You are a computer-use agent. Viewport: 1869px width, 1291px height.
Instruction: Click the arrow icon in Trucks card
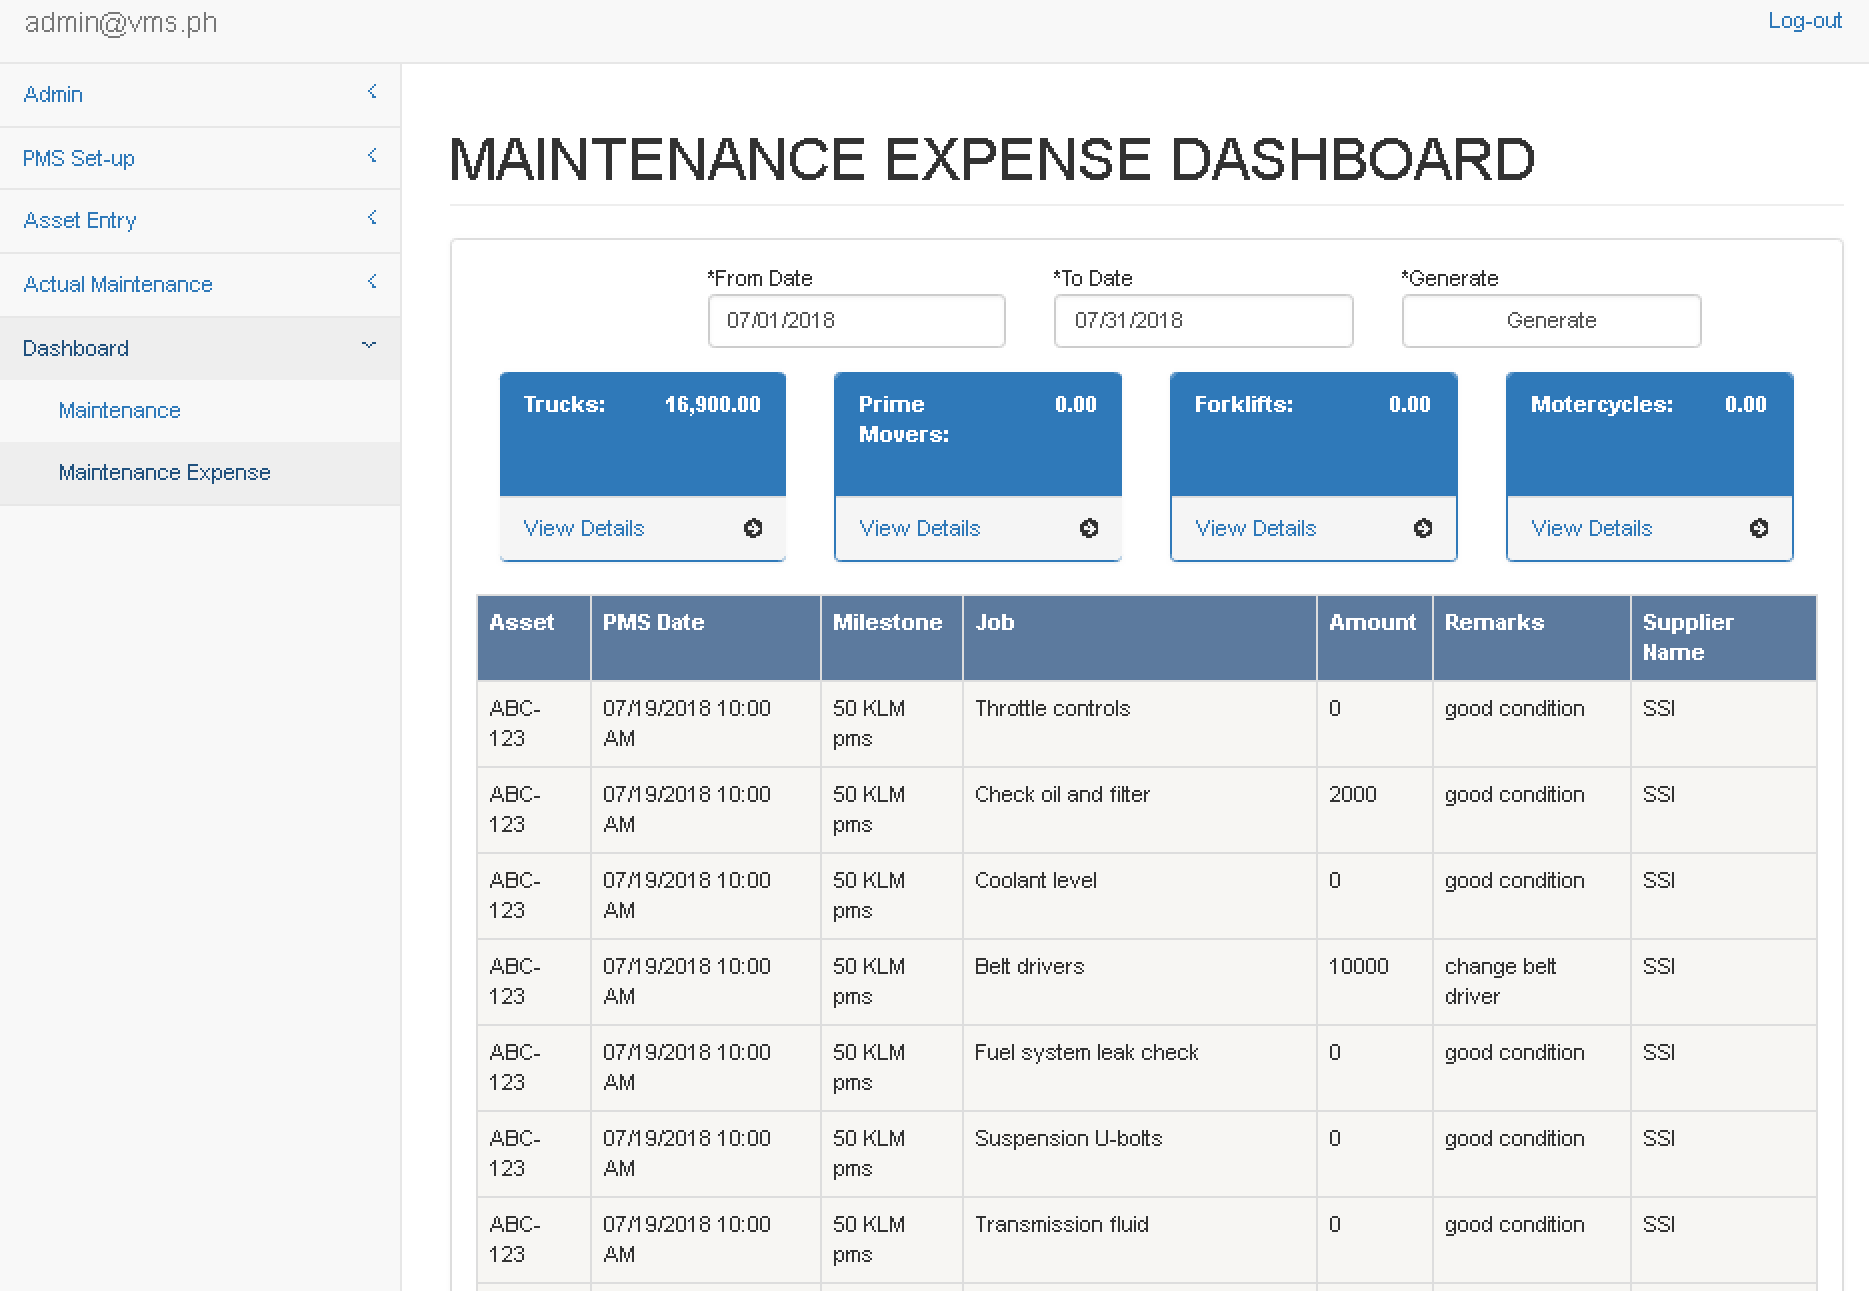point(753,528)
